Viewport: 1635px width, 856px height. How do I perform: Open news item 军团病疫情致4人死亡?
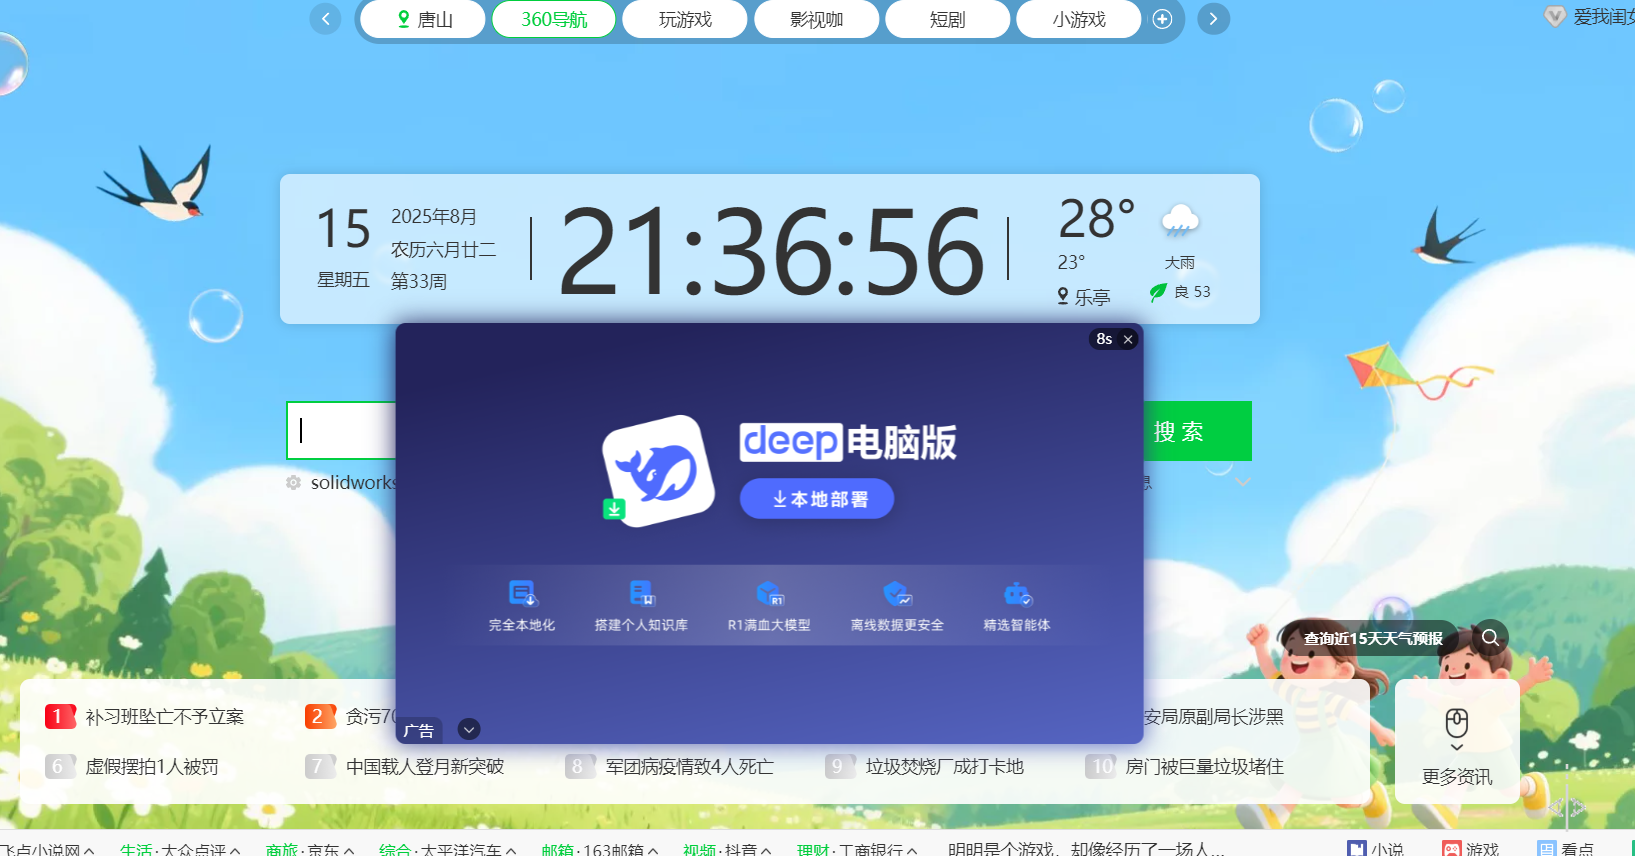[x=690, y=767]
